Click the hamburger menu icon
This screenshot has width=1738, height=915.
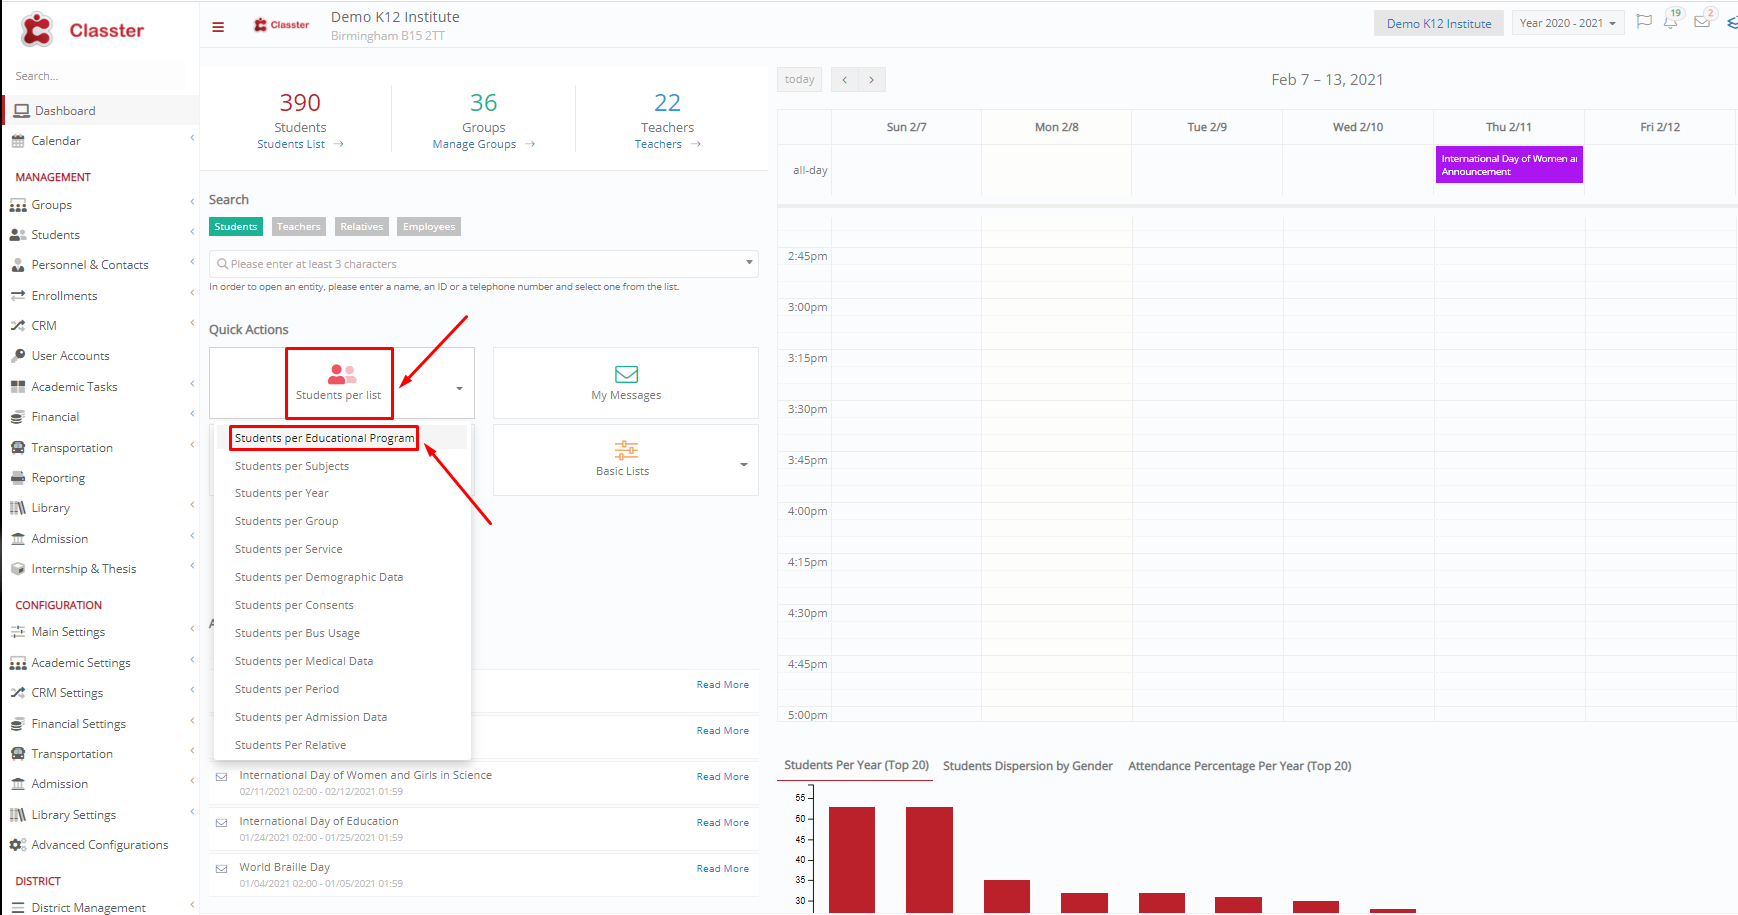[x=218, y=27]
